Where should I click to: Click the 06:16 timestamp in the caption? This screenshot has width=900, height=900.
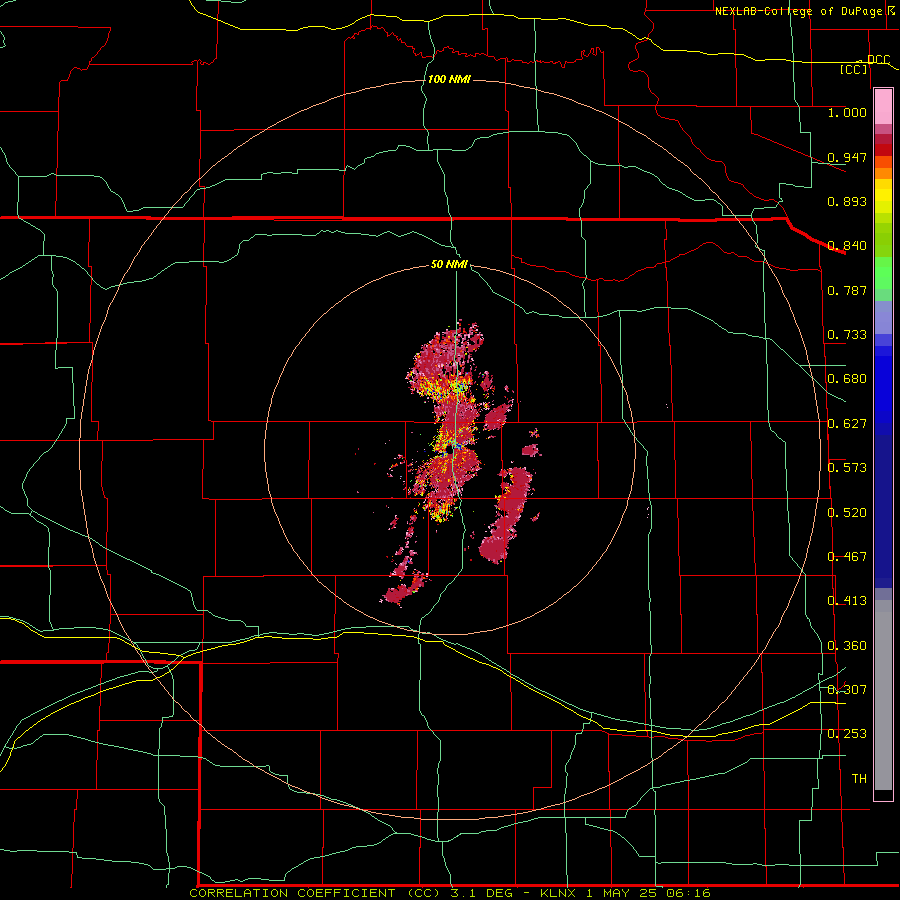(x=688, y=893)
